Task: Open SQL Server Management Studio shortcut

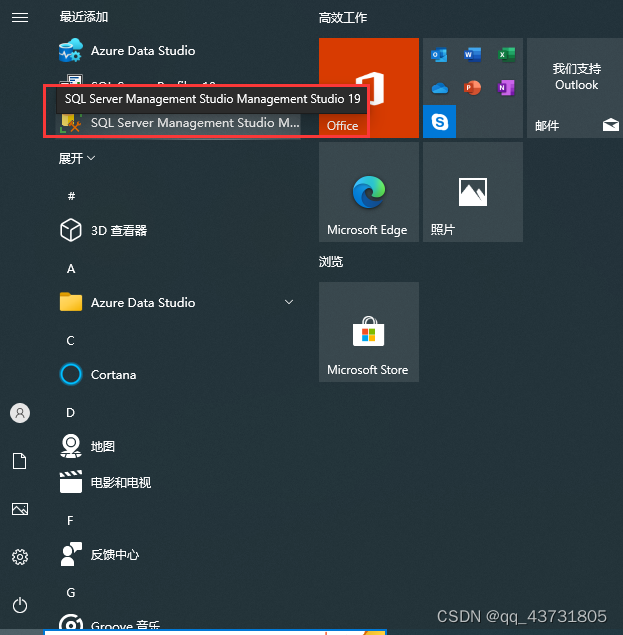Action: 178,123
